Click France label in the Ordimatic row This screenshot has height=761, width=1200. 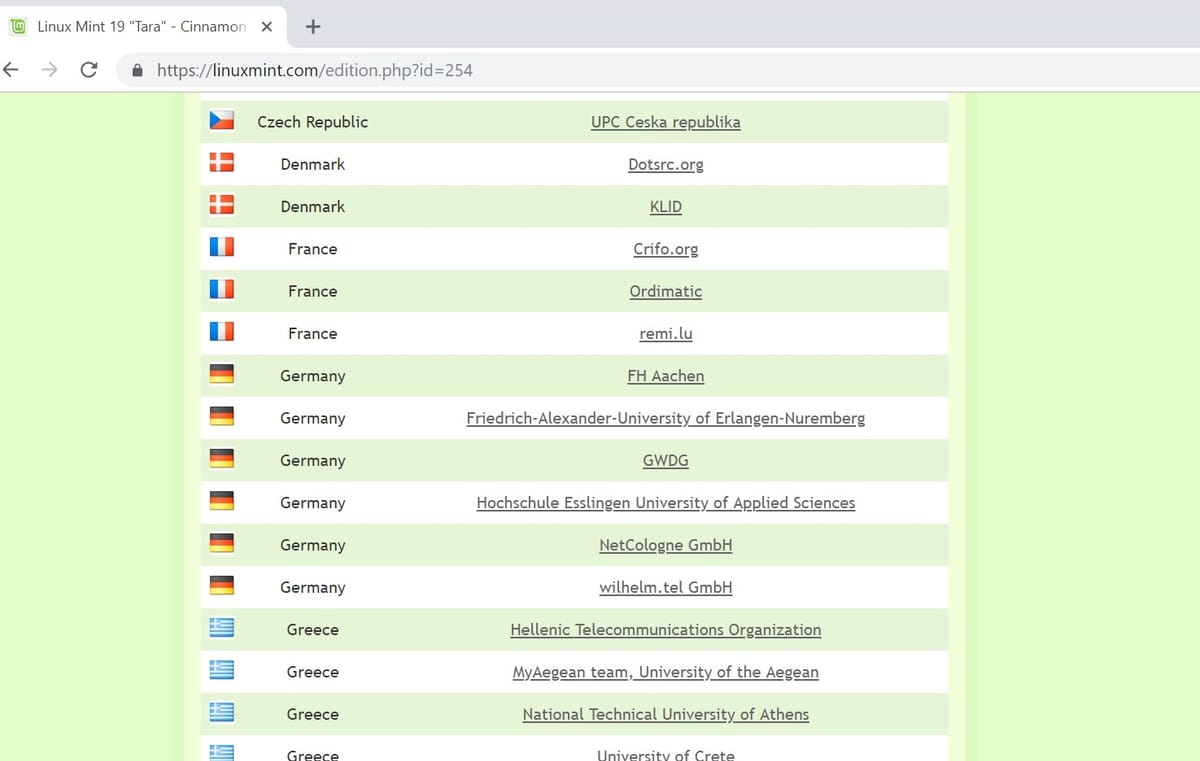tap(313, 291)
